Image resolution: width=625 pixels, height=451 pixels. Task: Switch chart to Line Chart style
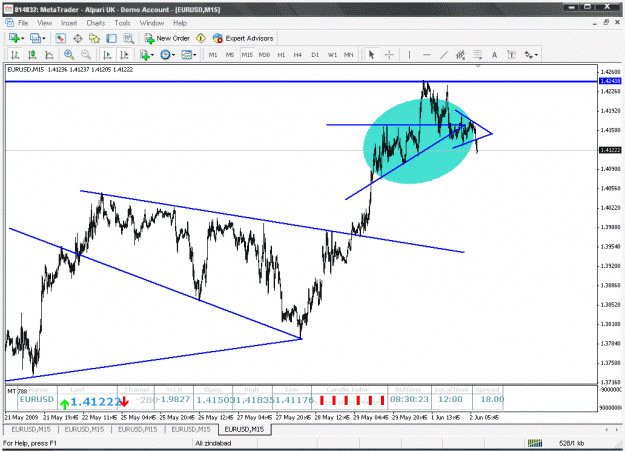pos(49,55)
